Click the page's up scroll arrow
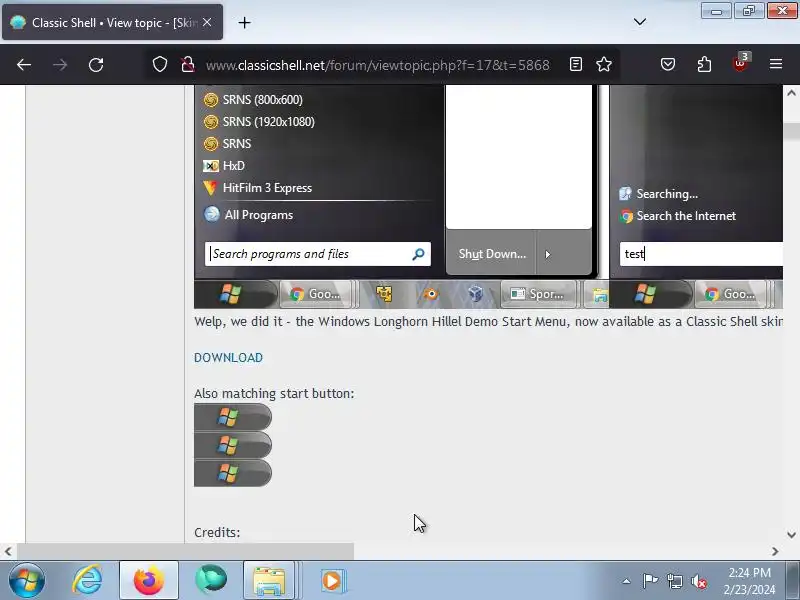 [791, 93]
